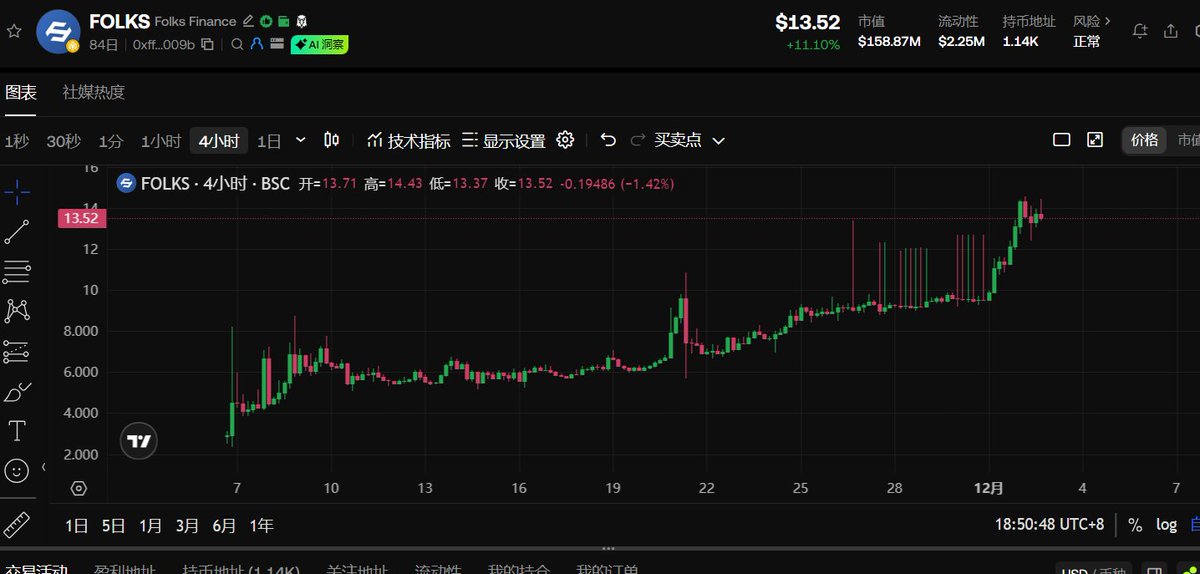Image resolution: width=1200 pixels, height=574 pixels.
Task: Click the panel resize handle below chart
Action: tap(607, 549)
